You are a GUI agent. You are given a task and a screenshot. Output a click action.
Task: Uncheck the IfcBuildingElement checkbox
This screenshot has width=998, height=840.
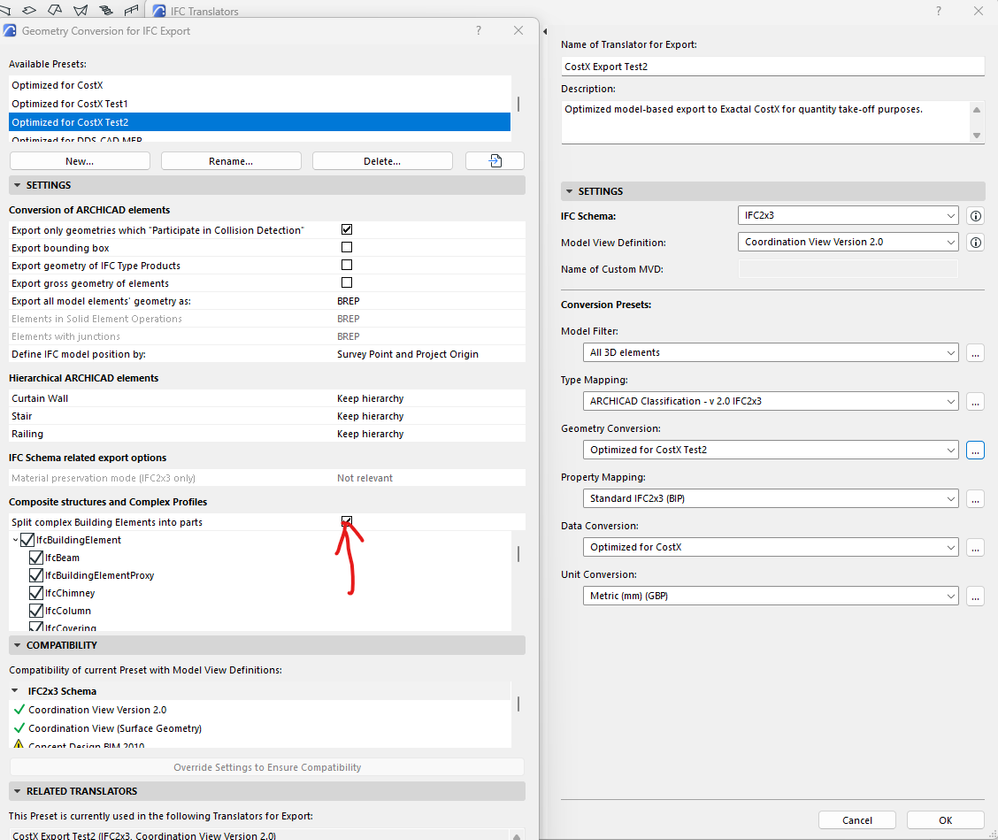[x=27, y=540]
